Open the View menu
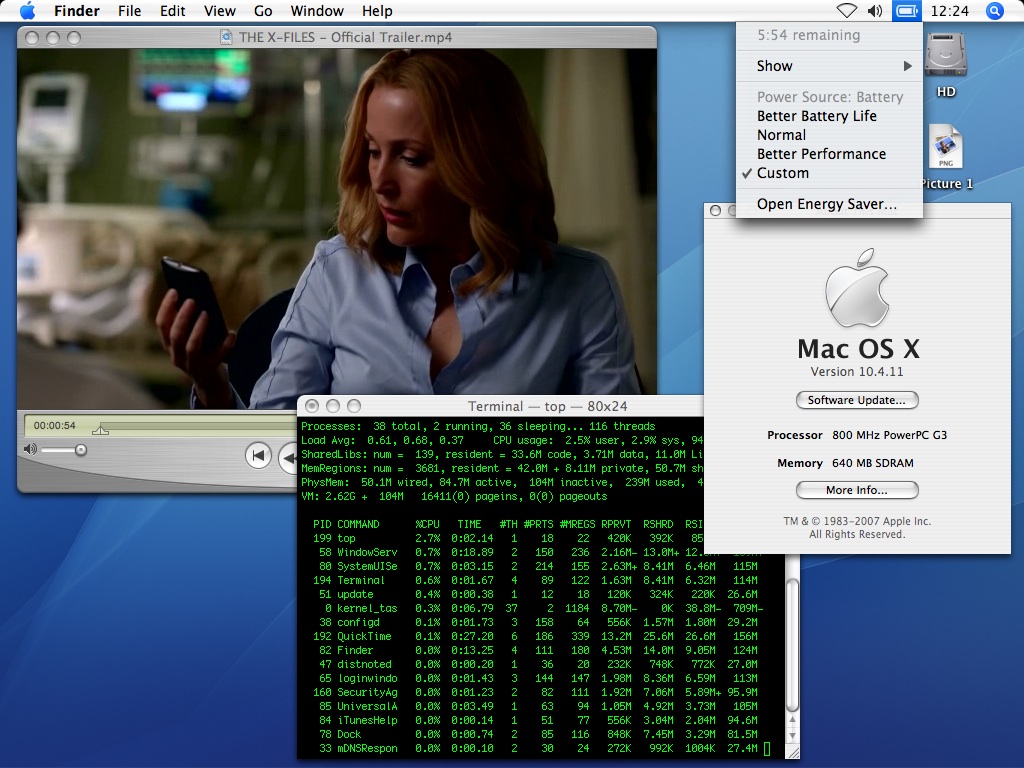The image size is (1024, 768). point(219,10)
